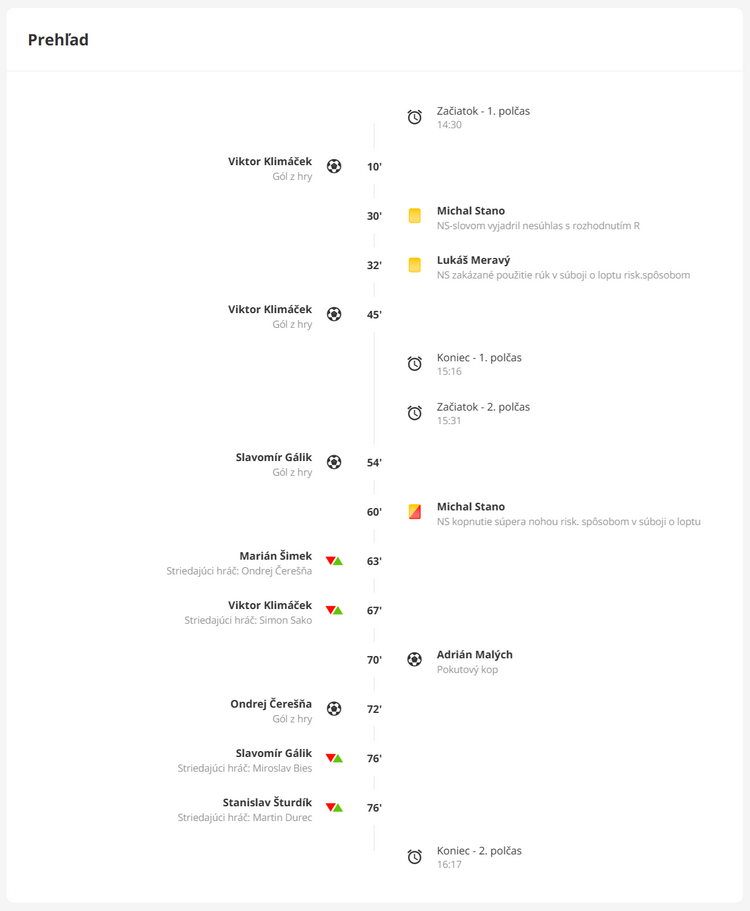
Task: Click penalty goal icon beside Adrián Malých
Action: [415, 660]
